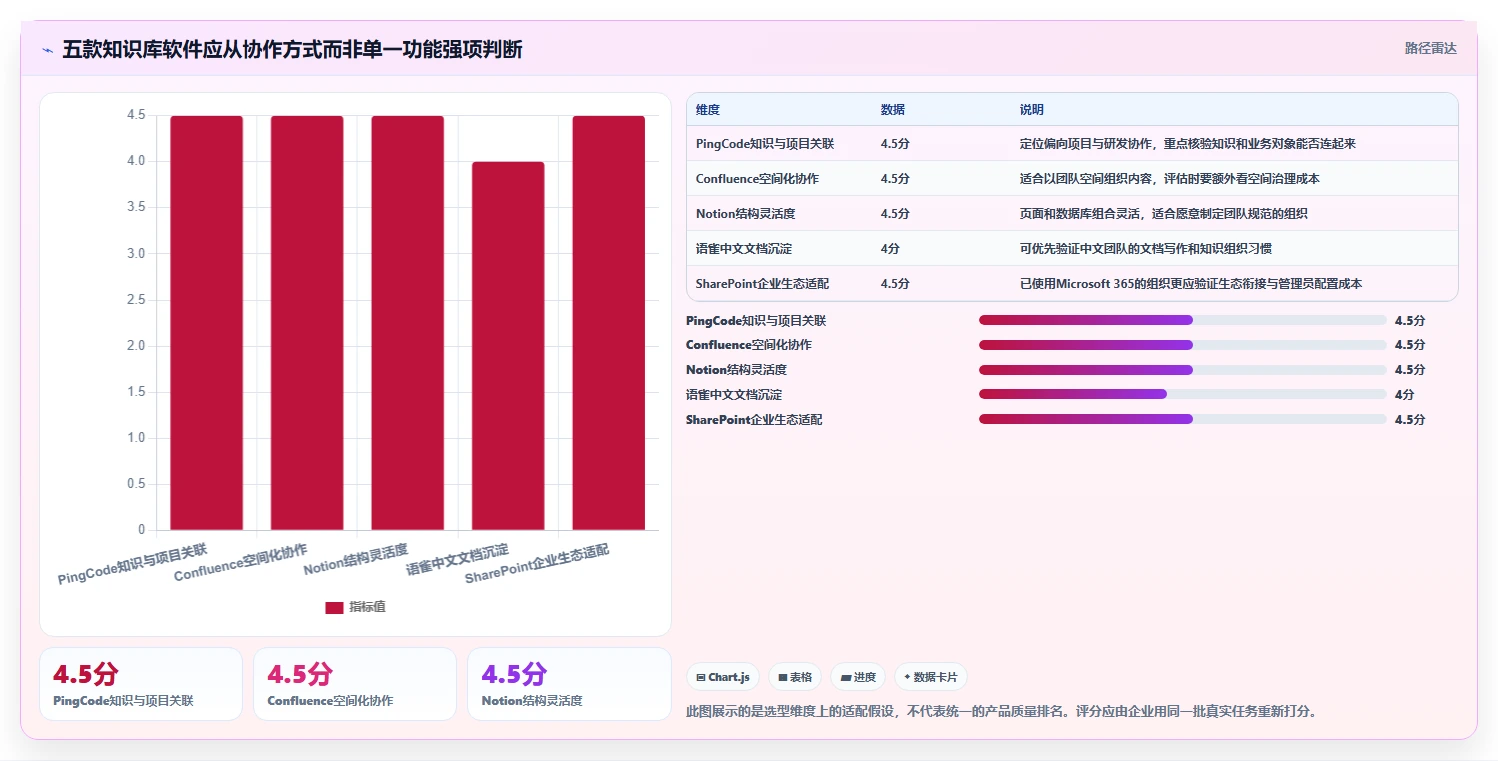Click the 4分 value in table

(890, 249)
